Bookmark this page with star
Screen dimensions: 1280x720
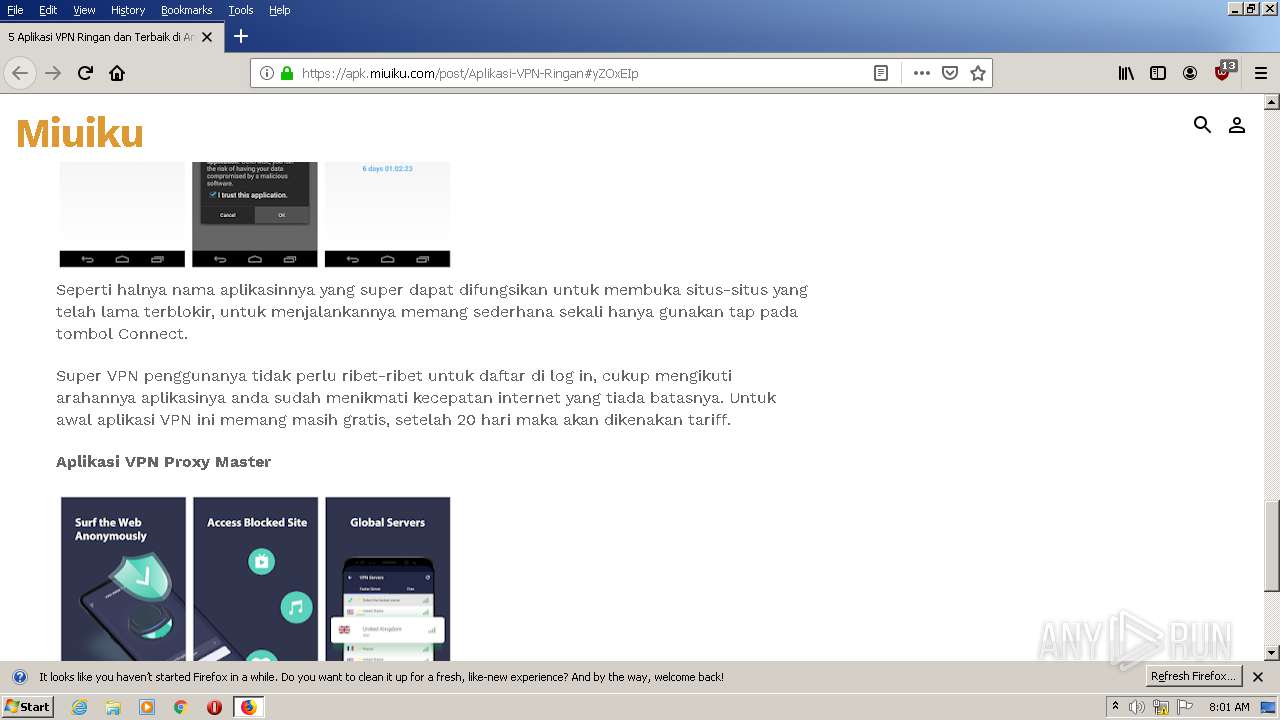pyautogui.click(x=978, y=73)
